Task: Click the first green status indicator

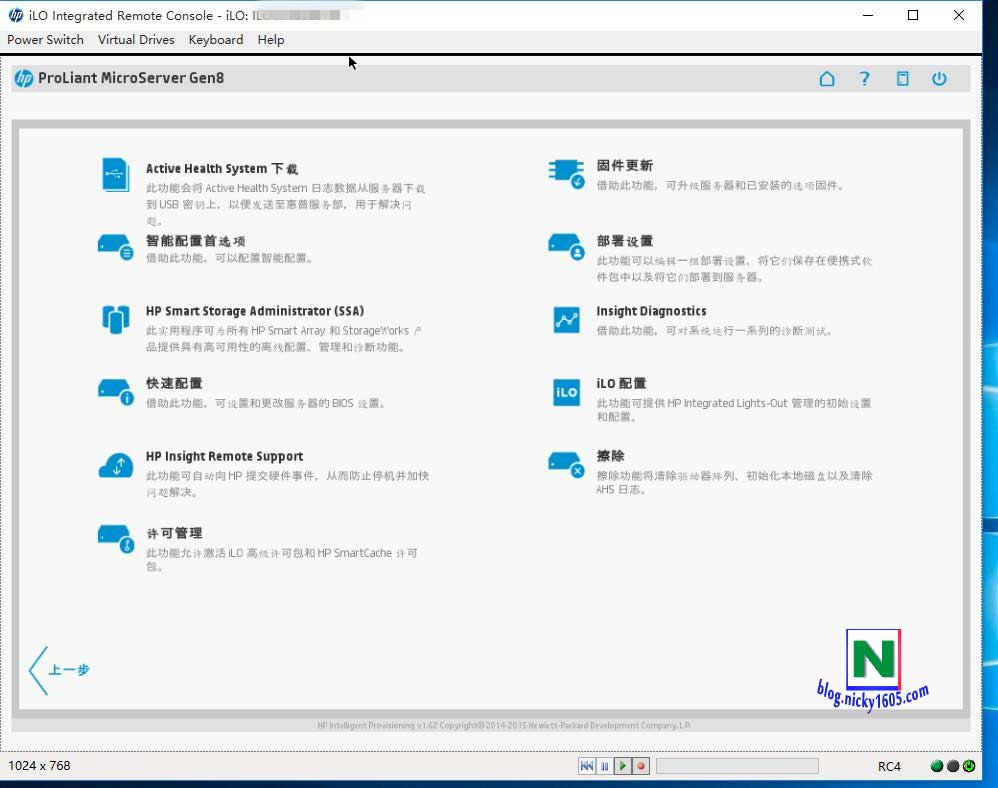Action: pyautogui.click(x=937, y=766)
